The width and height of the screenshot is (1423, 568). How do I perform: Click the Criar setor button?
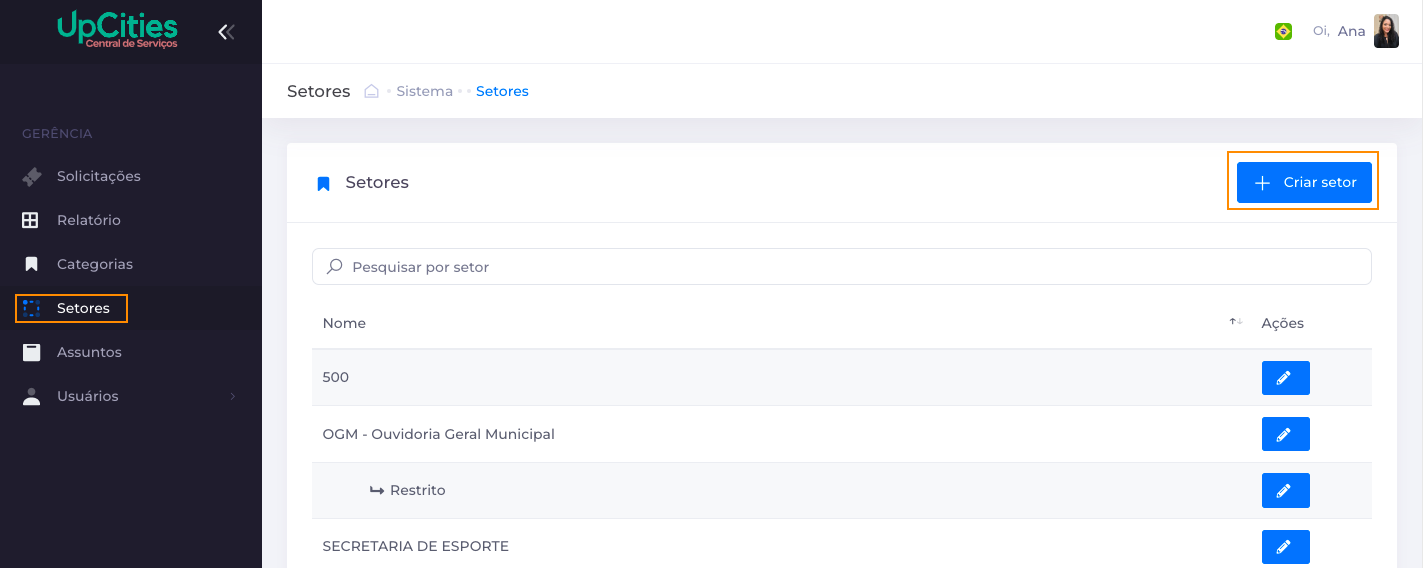coord(1304,183)
